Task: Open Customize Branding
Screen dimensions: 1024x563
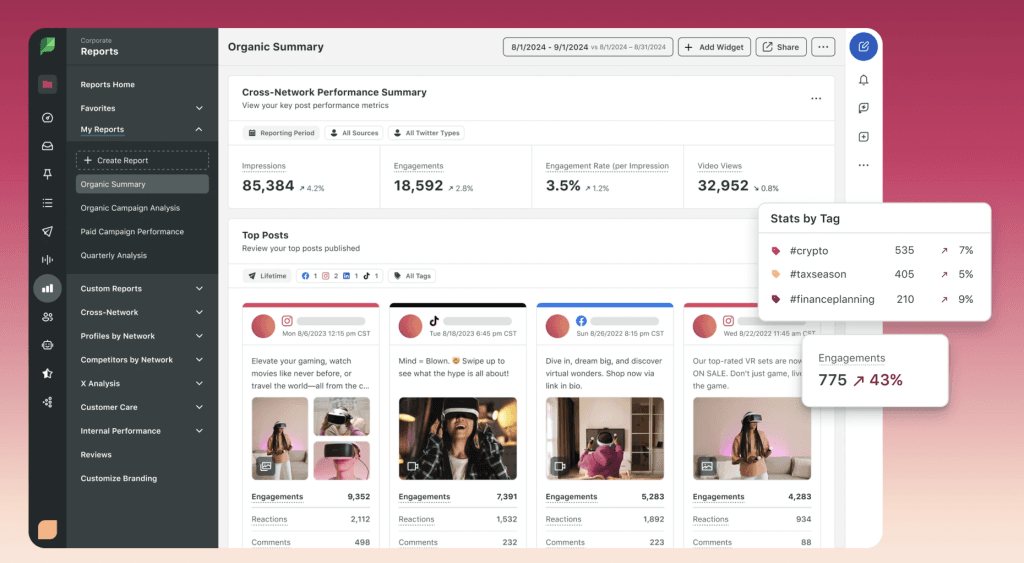Action: click(x=119, y=478)
